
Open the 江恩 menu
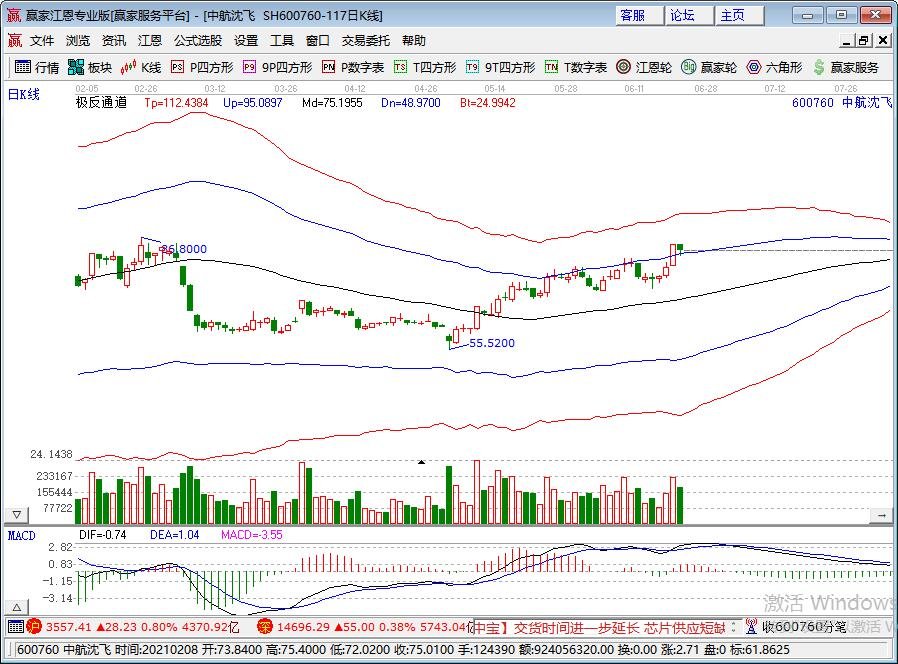[x=149, y=41]
